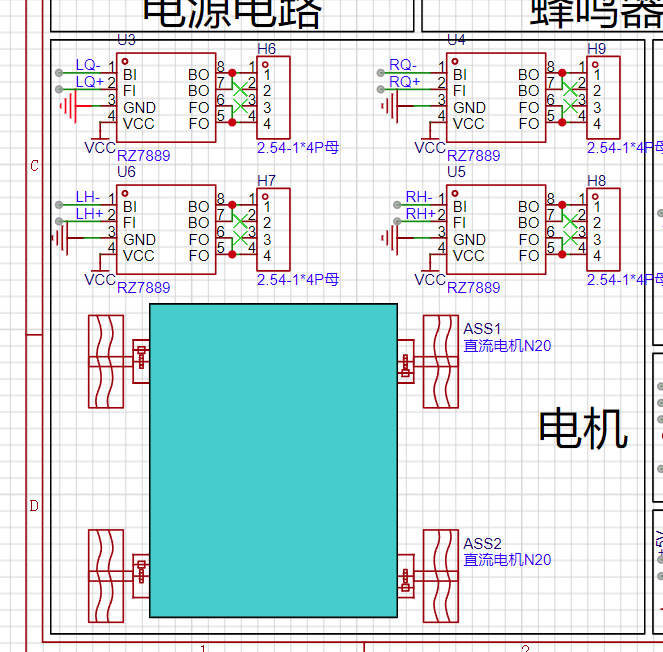
Task: Select the LH- net label
Action: [x=88, y=197]
